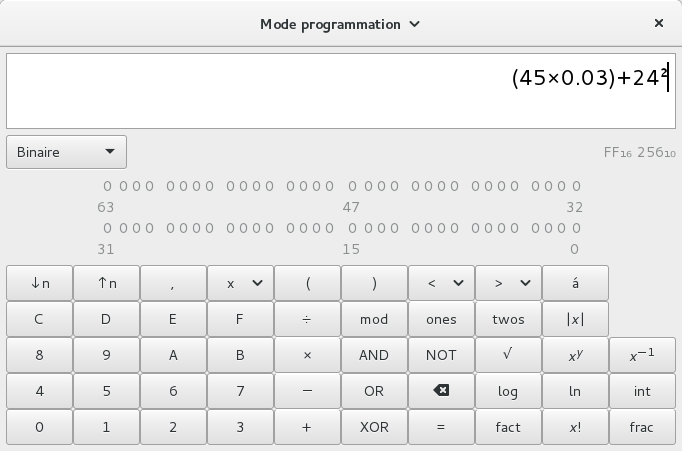Expand the Mode programmation mode menu
The image size is (682, 451).
click(340, 23)
